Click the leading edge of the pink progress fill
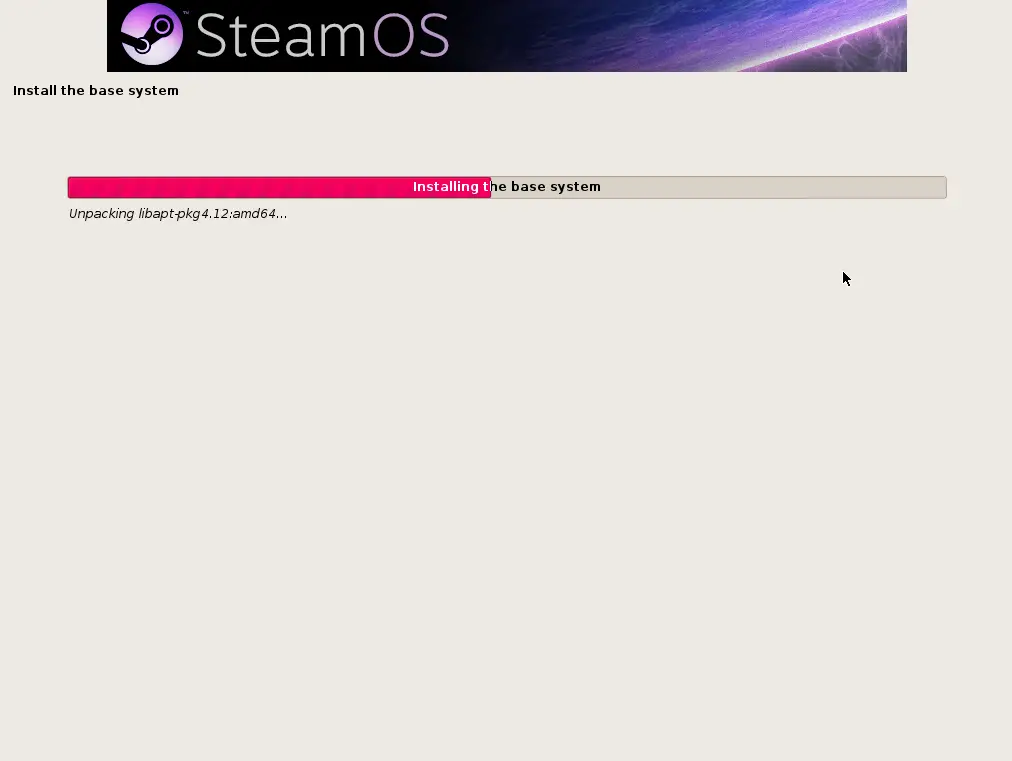Screen dimensions: 1012x761 coord(490,187)
